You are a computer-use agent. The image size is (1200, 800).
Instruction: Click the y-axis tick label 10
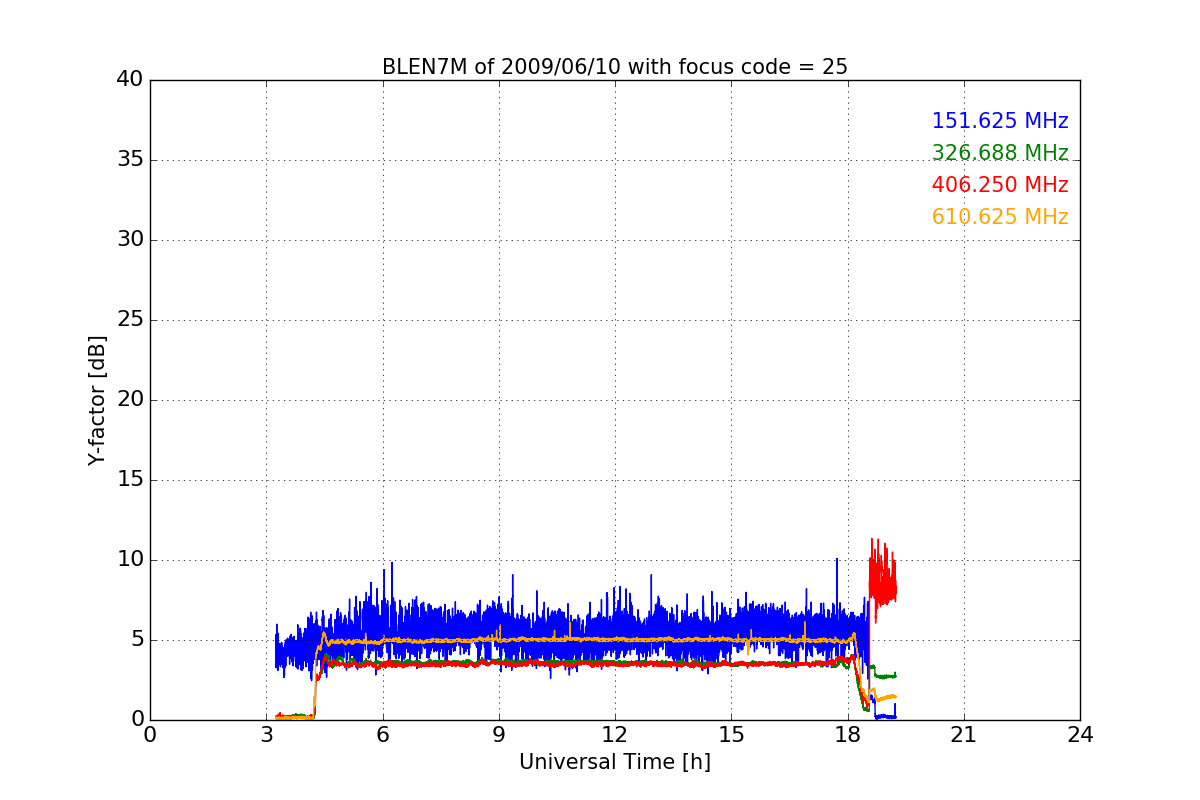tap(130, 560)
